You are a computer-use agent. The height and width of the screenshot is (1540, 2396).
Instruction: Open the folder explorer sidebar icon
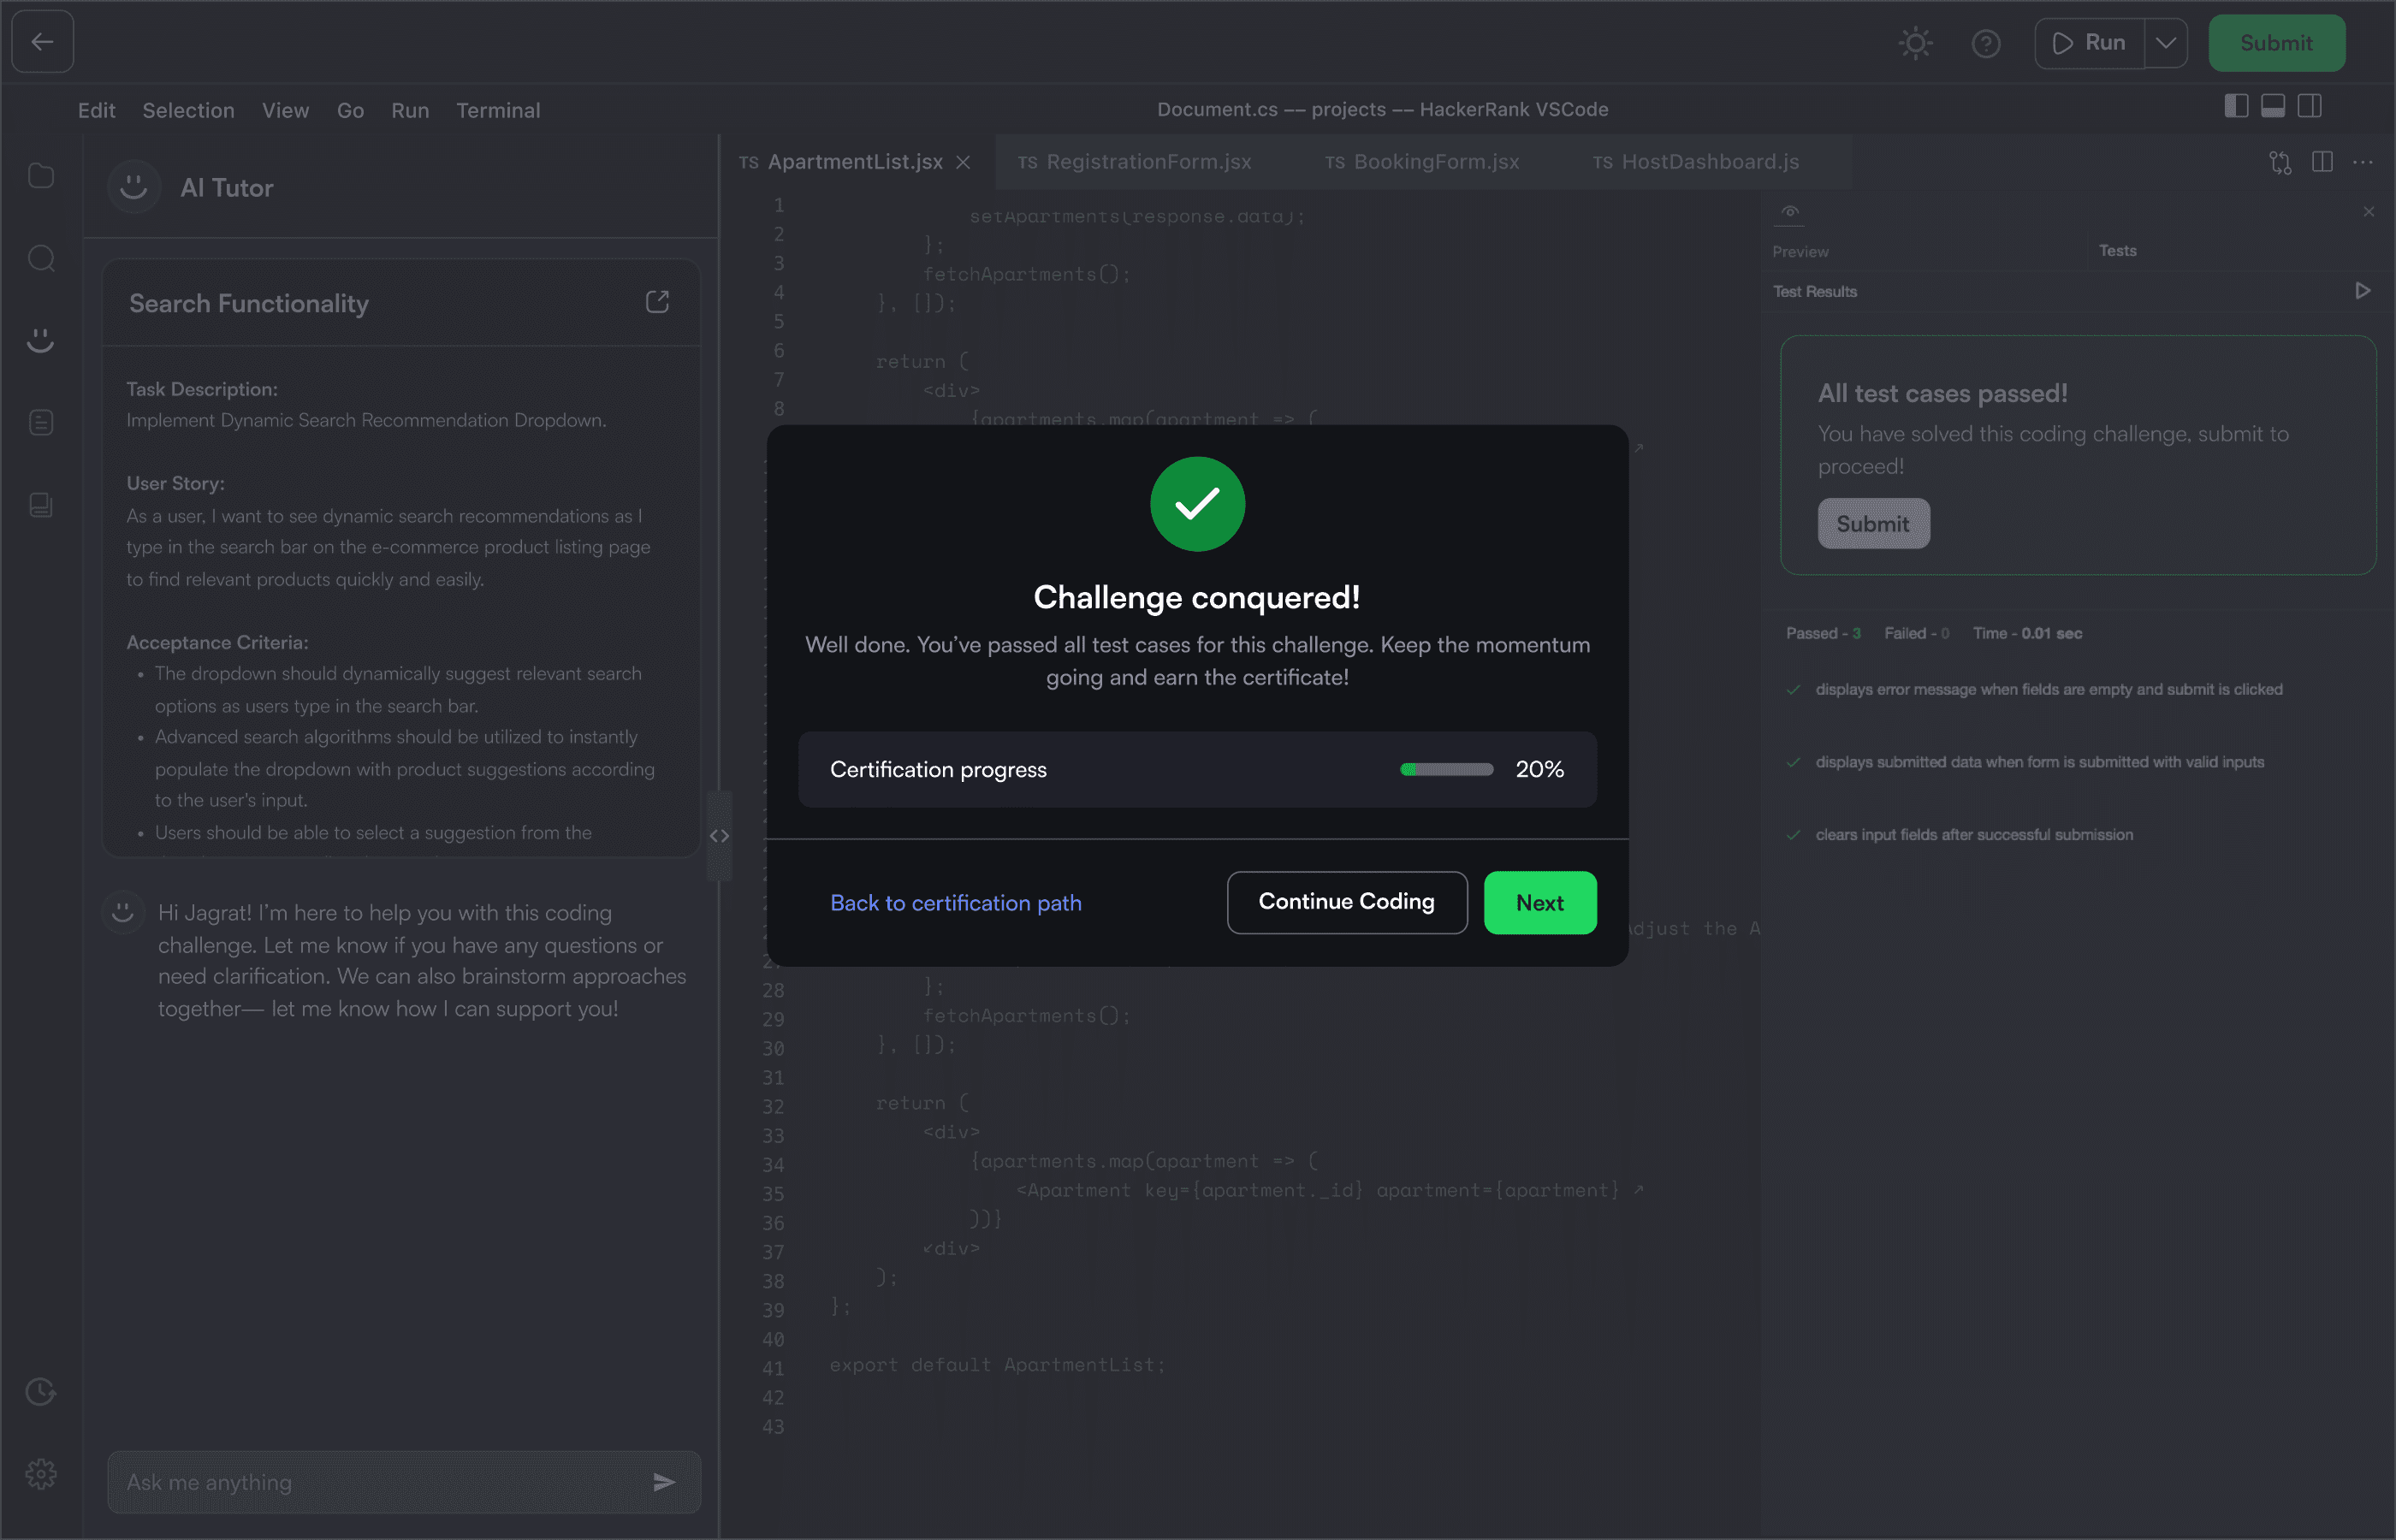(41, 176)
